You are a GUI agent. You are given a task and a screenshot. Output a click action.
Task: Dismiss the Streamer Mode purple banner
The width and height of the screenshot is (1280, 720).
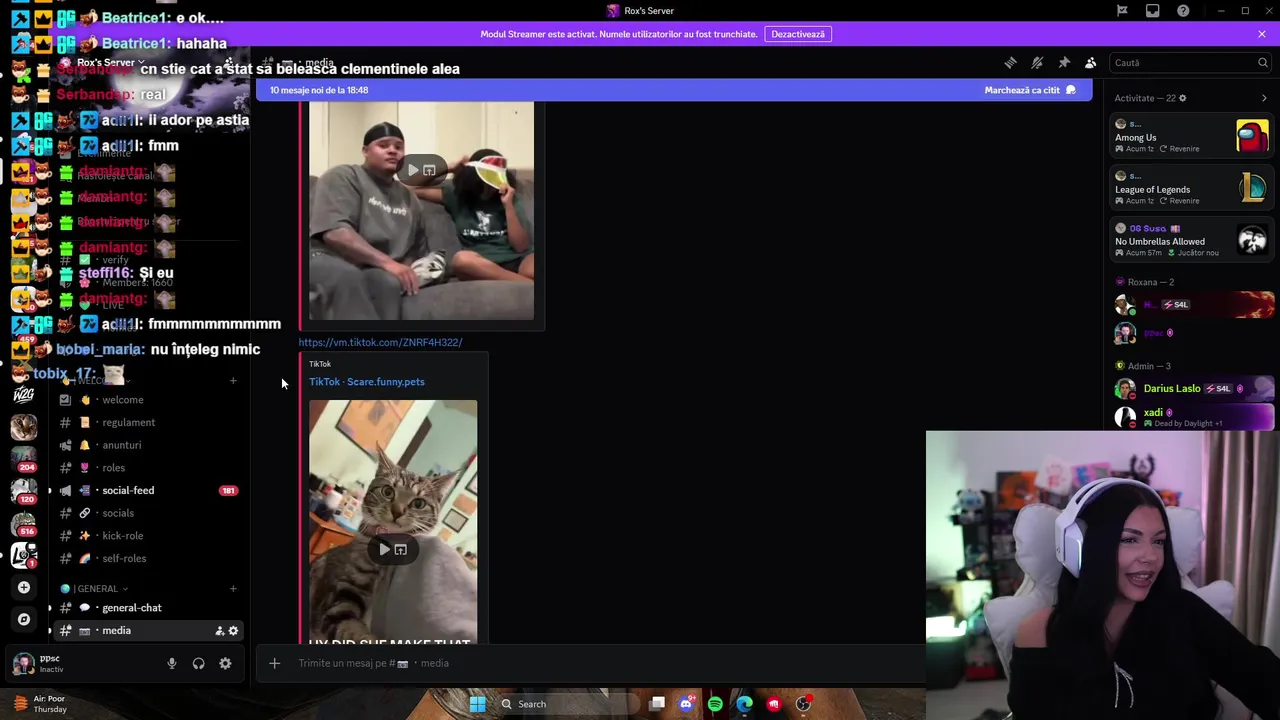coord(1262,34)
